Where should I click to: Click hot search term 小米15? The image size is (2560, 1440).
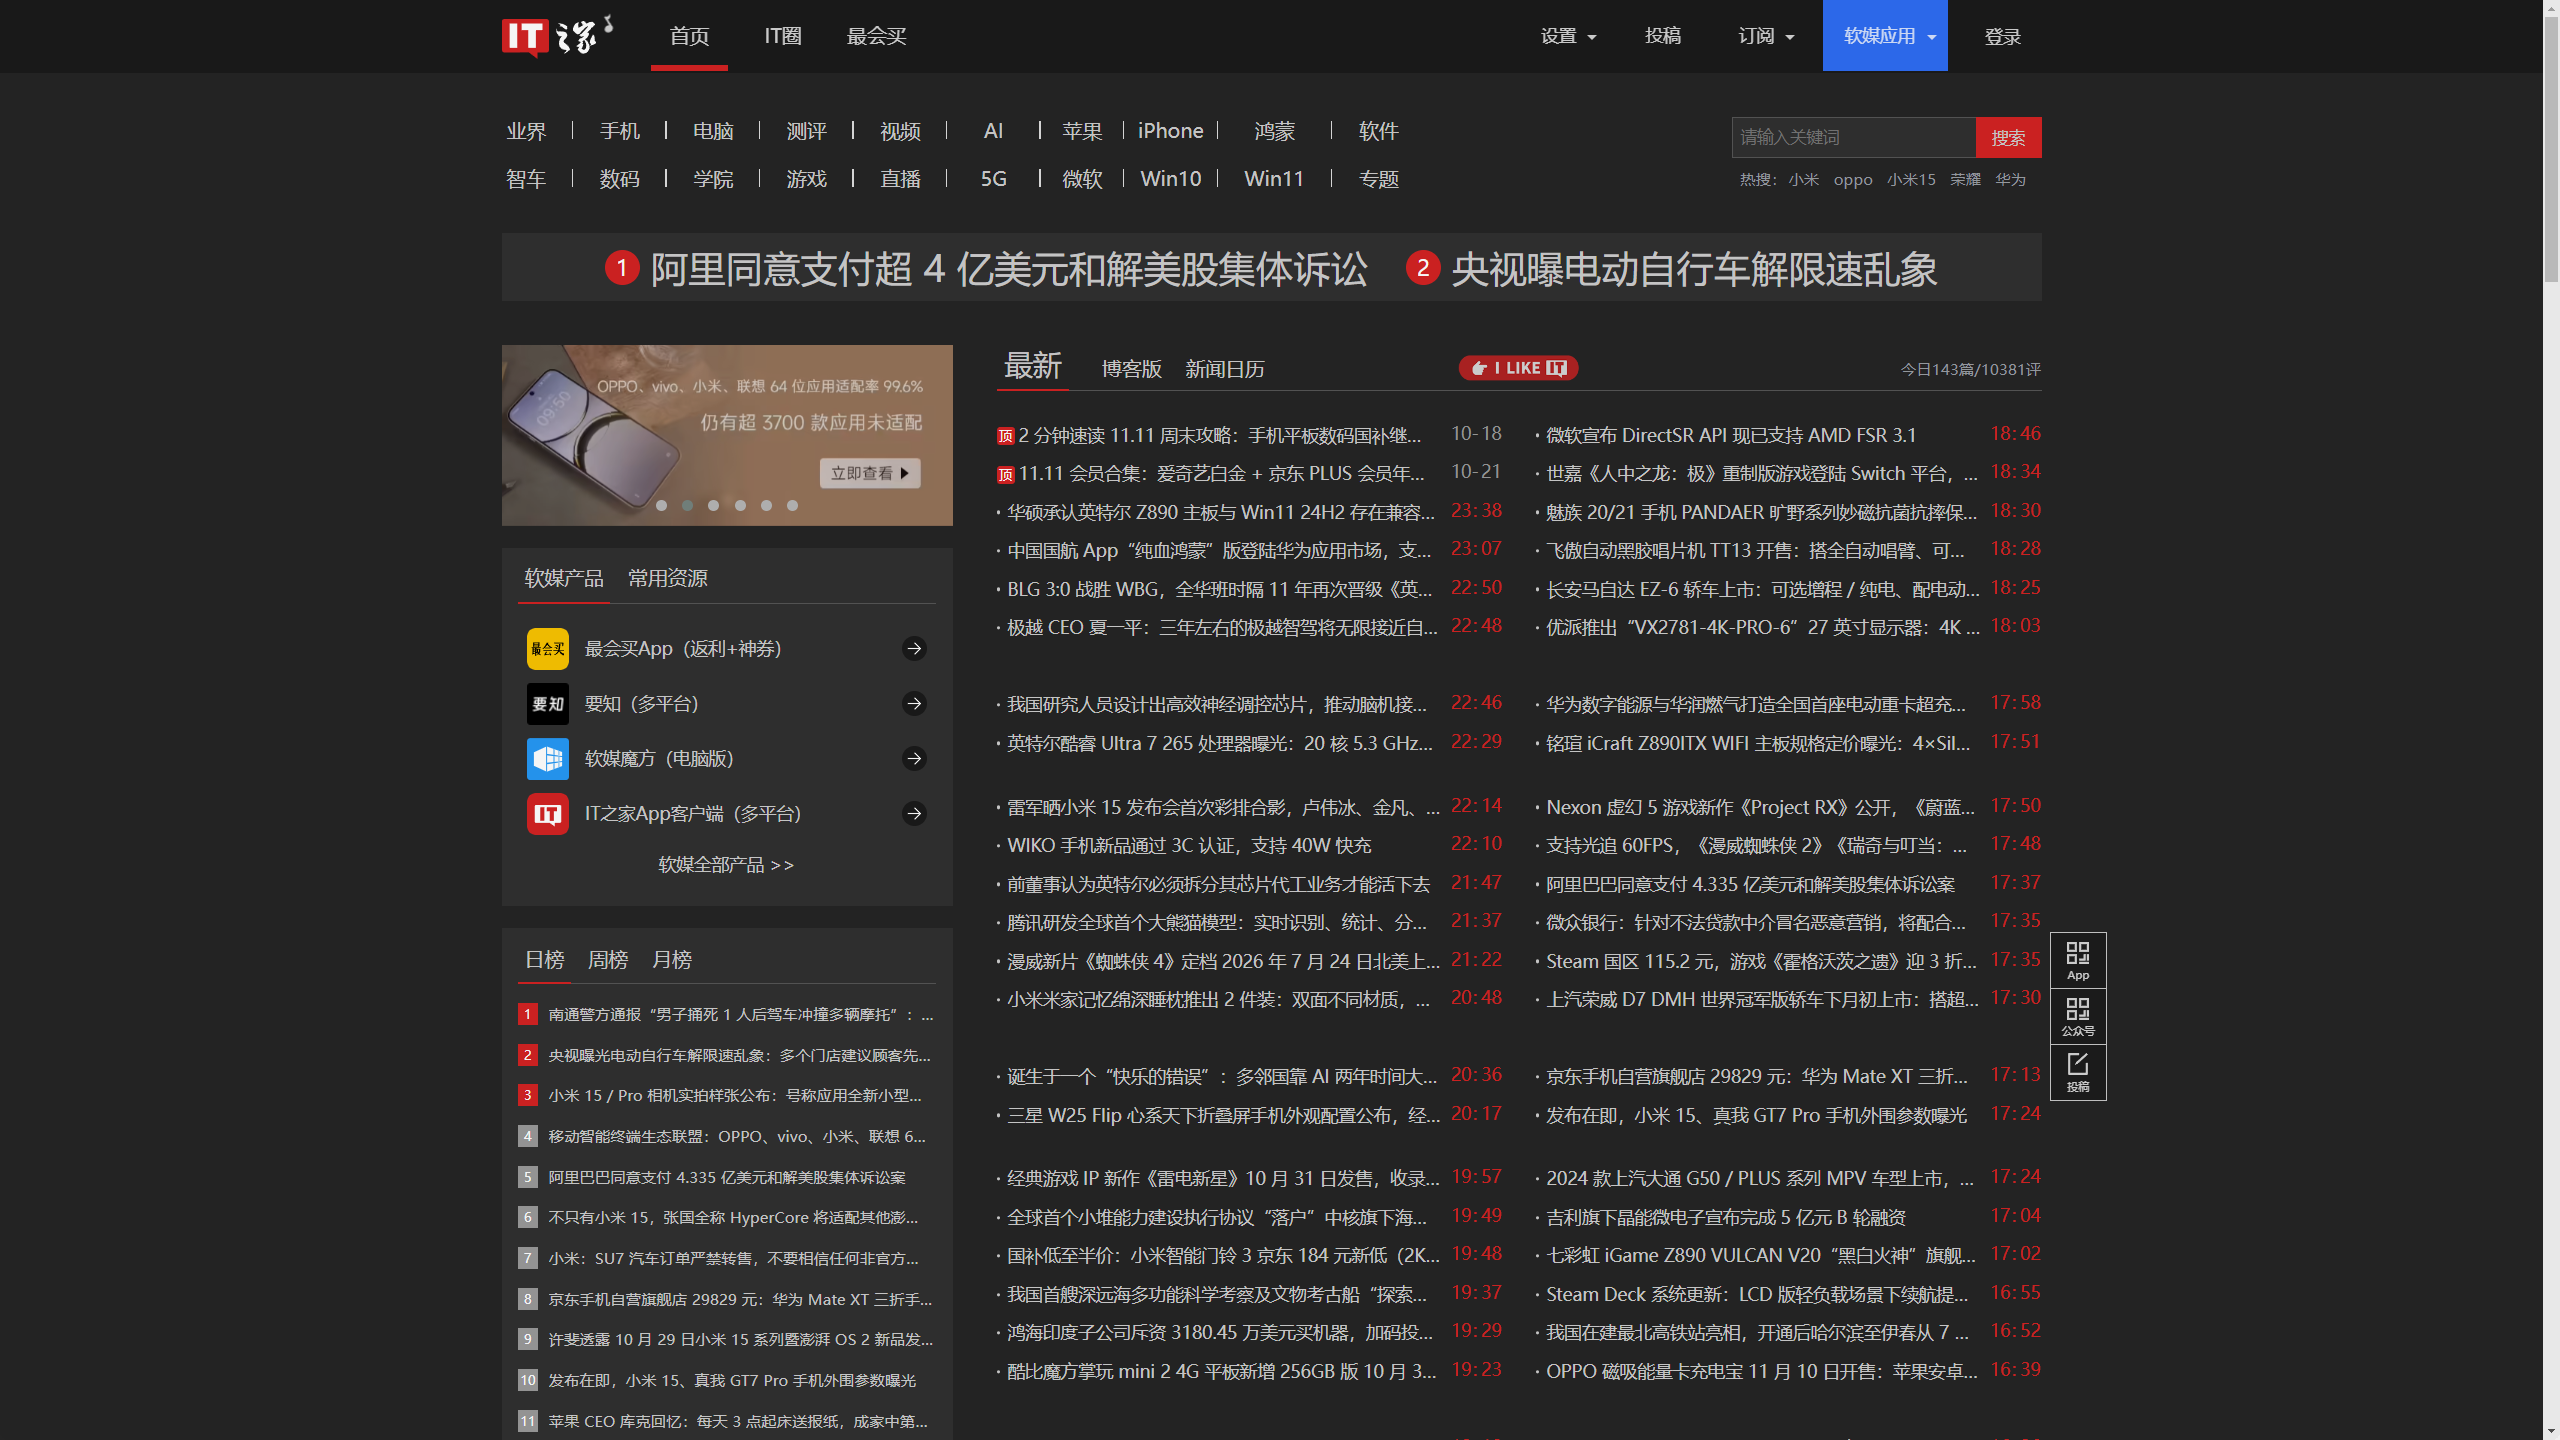tap(1911, 180)
